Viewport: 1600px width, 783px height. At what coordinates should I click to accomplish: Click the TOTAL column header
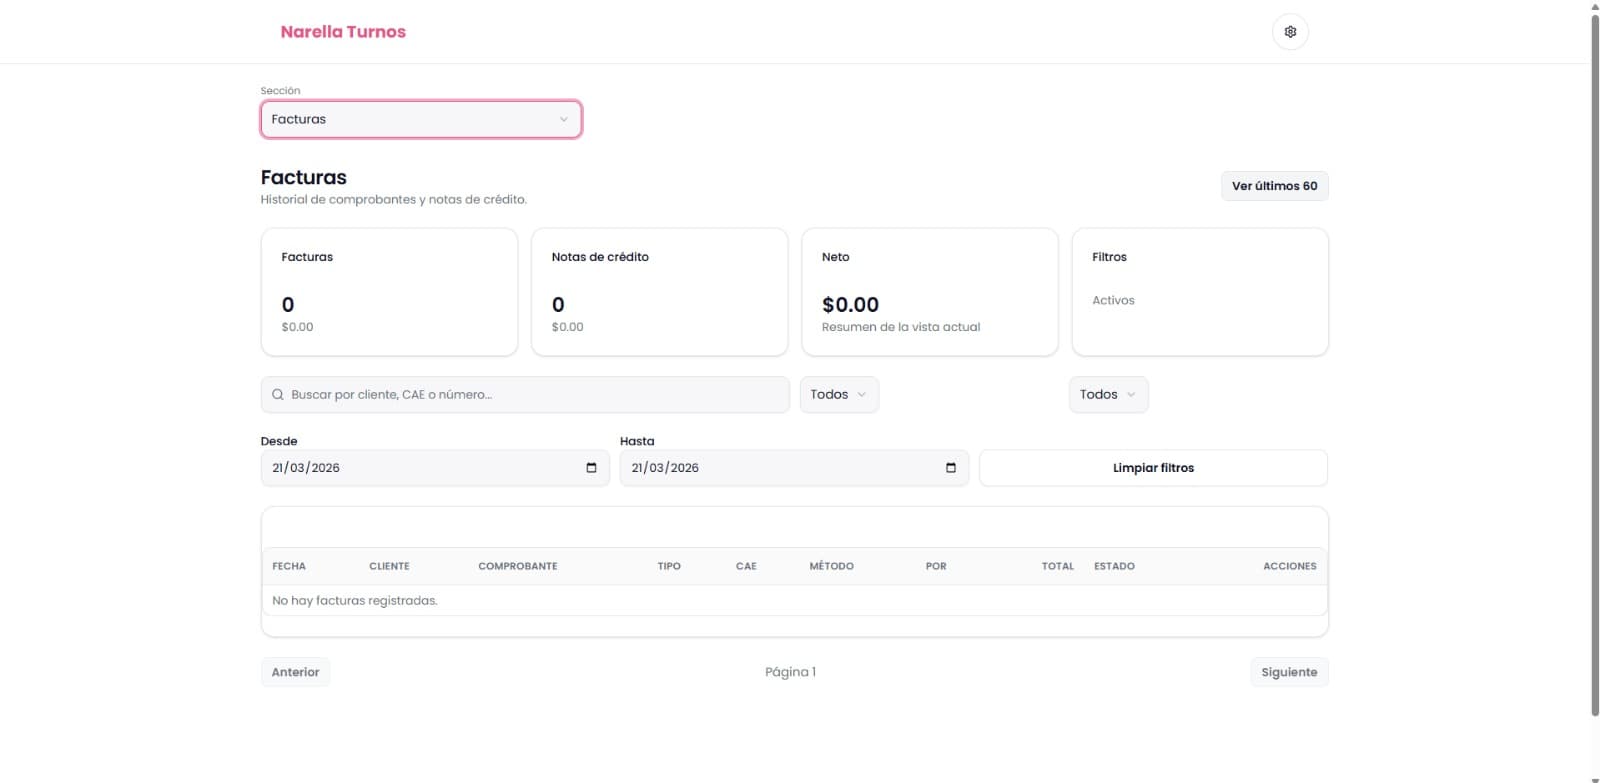pos(1057,566)
